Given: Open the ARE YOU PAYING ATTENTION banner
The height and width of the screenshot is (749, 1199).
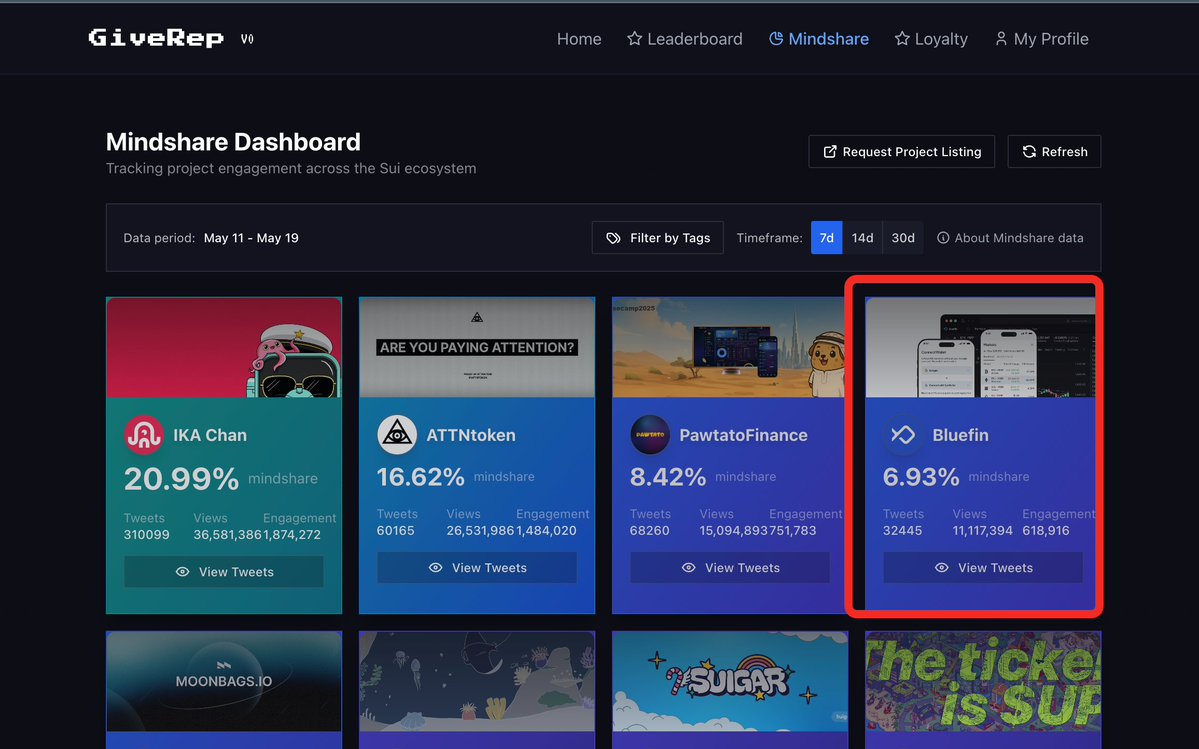Looking at the screenshot, I should tap(477, 347).
